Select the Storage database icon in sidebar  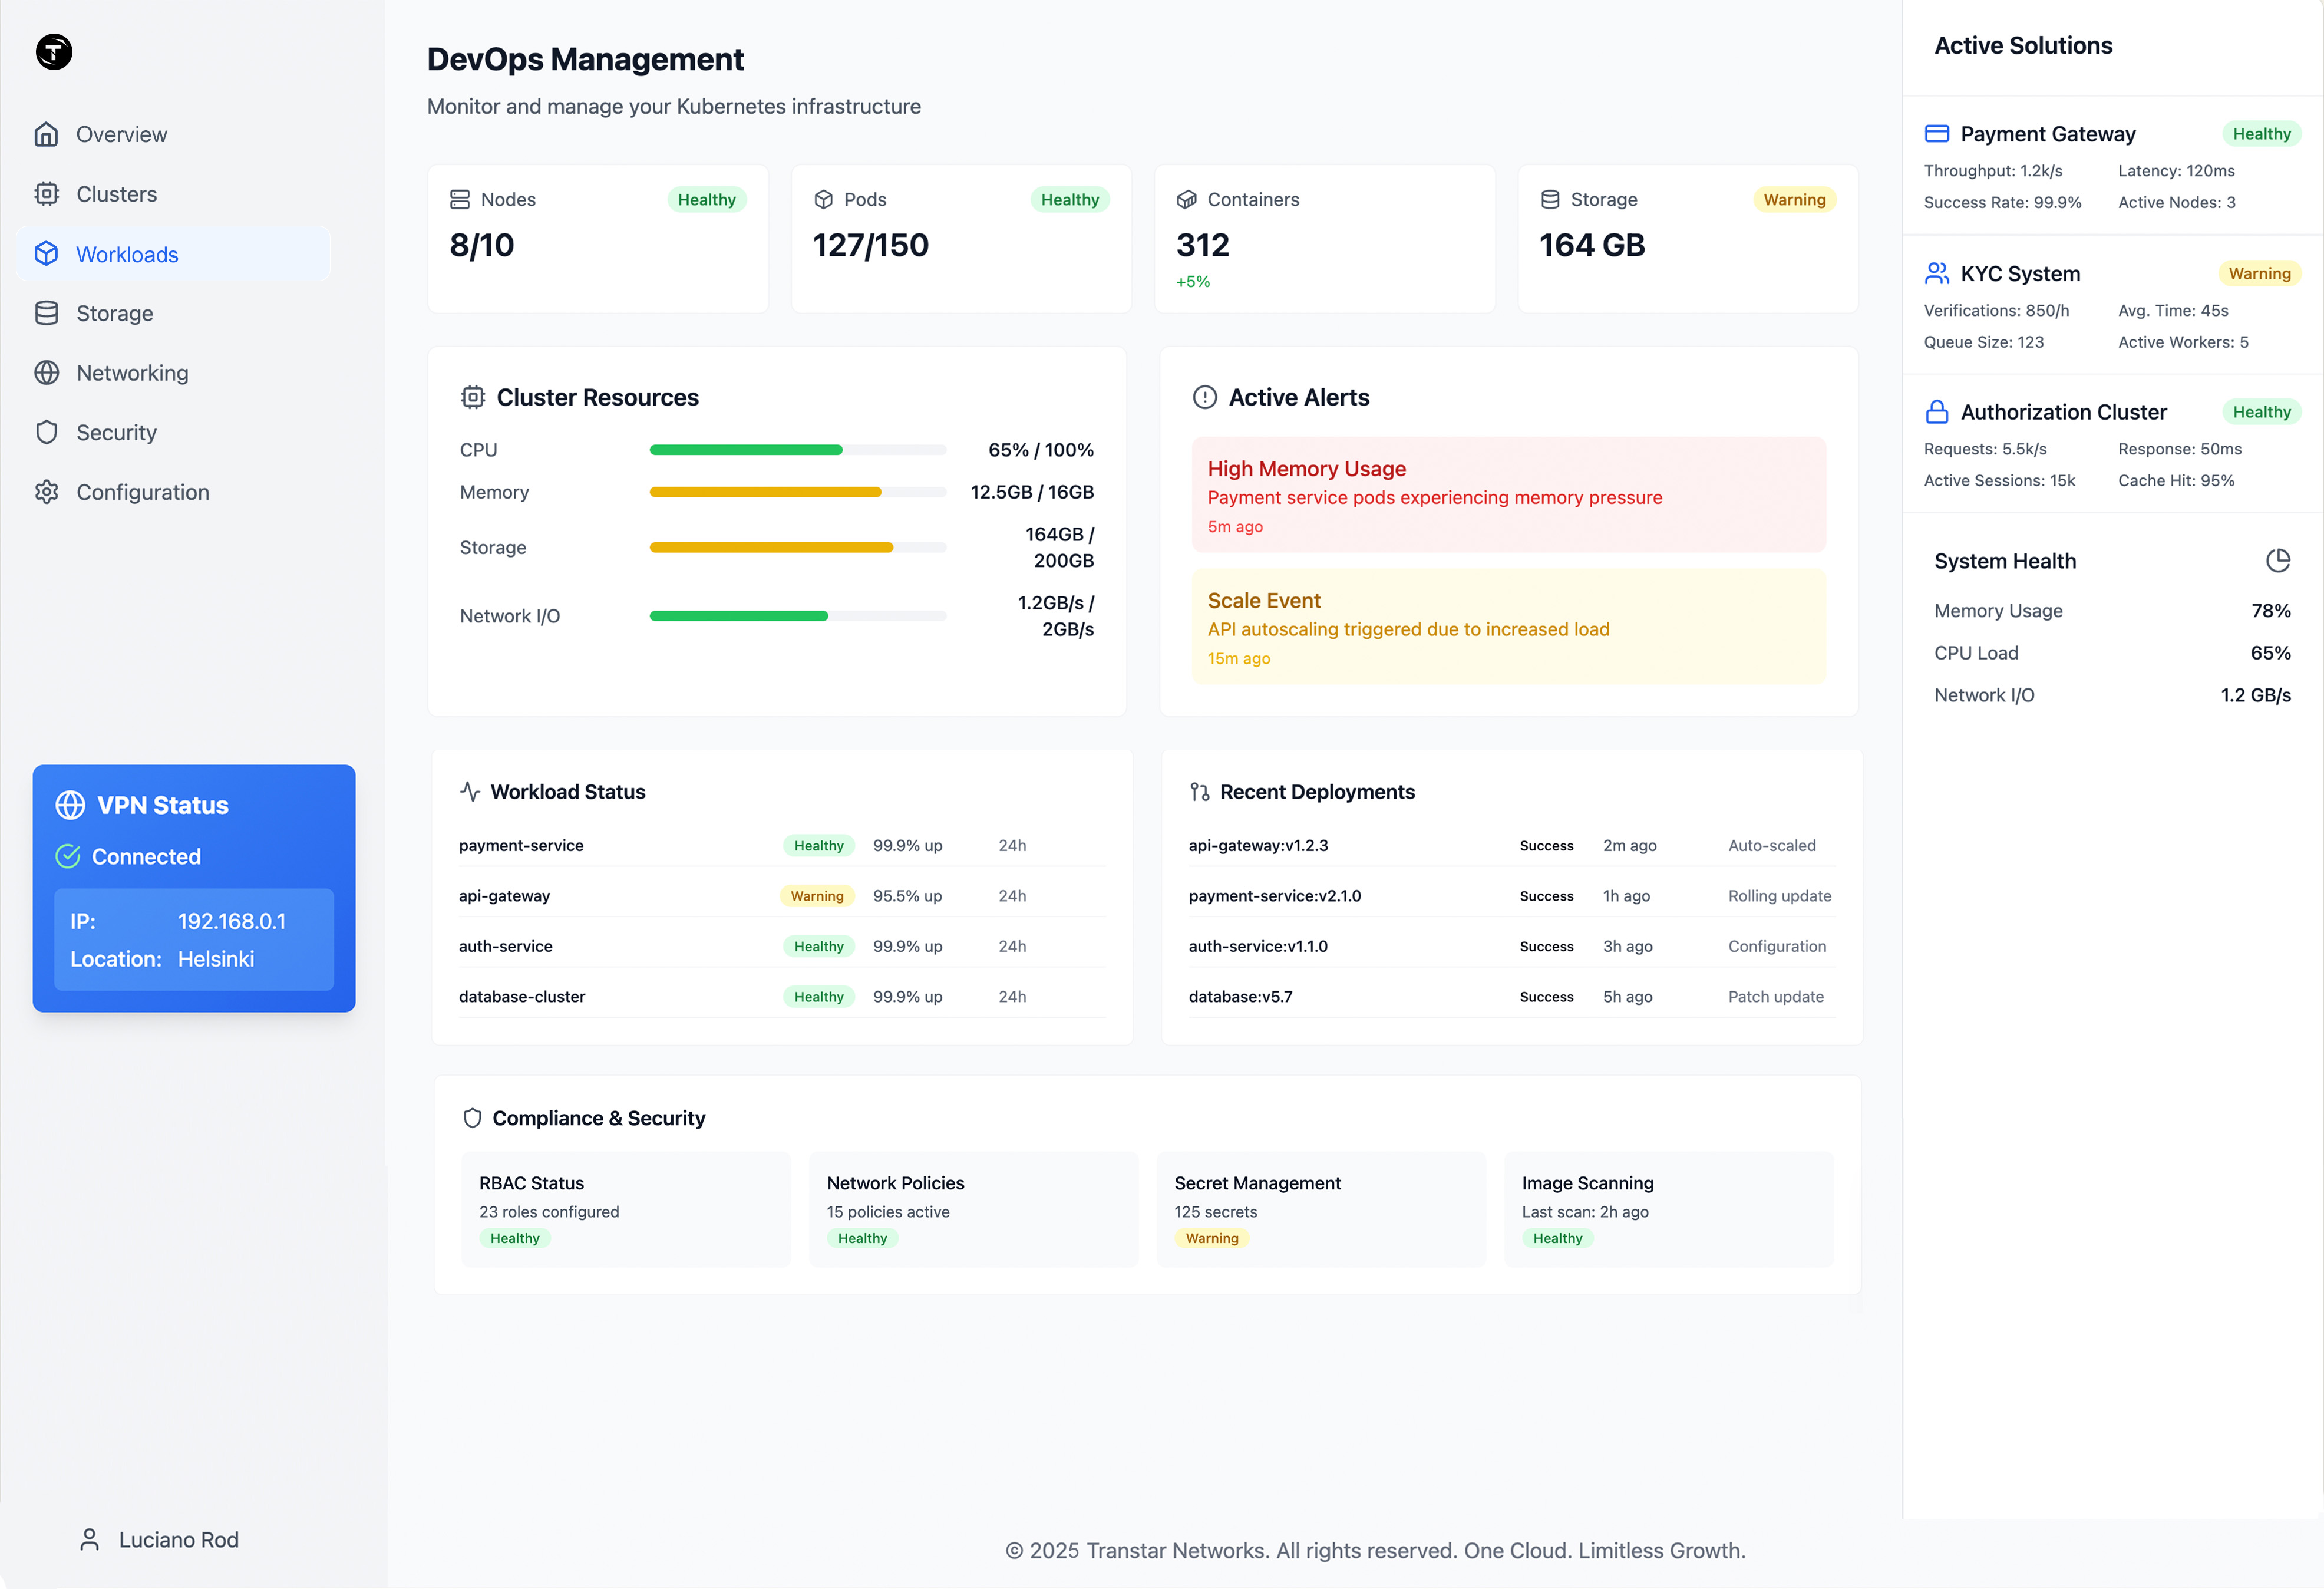point(47,313)
